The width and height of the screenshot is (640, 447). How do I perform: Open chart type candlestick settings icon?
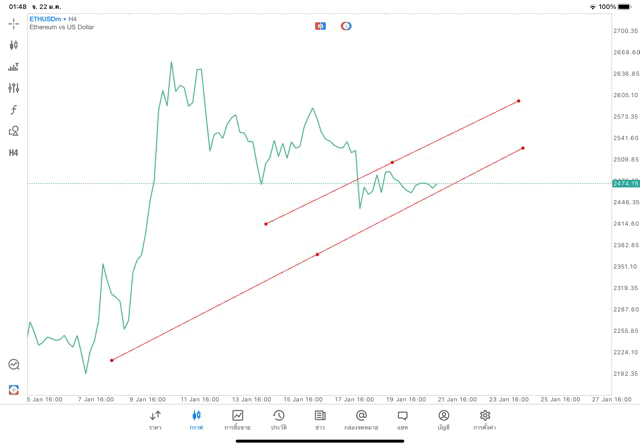point(14,45)
